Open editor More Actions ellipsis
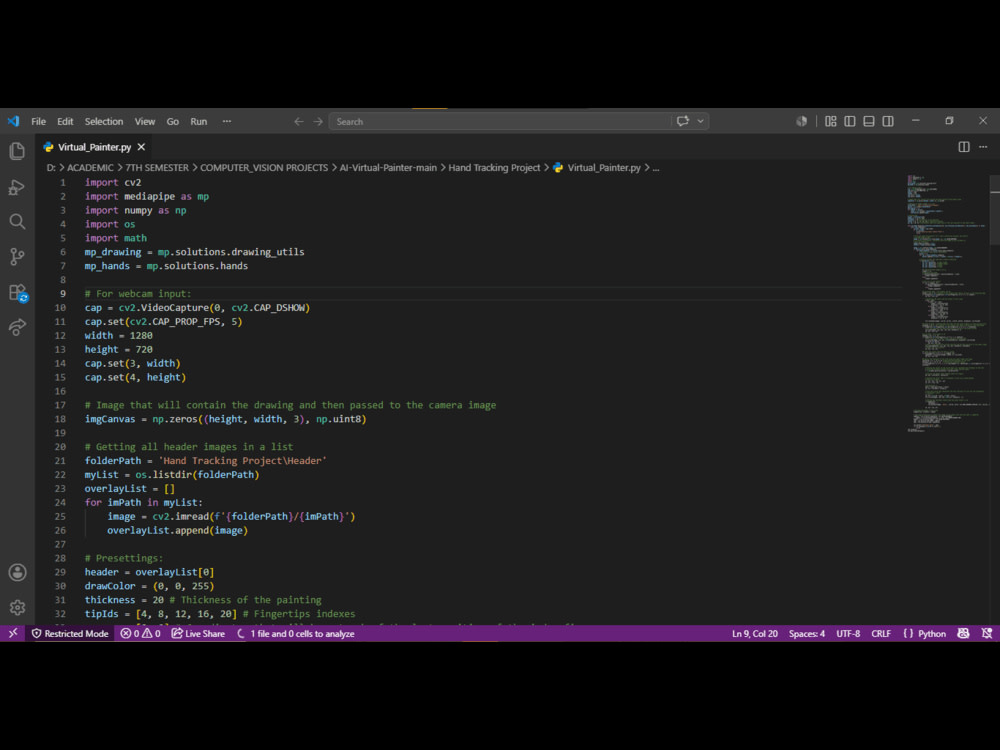The height and width of the screenshot is (750, 1000). [983, 147]
